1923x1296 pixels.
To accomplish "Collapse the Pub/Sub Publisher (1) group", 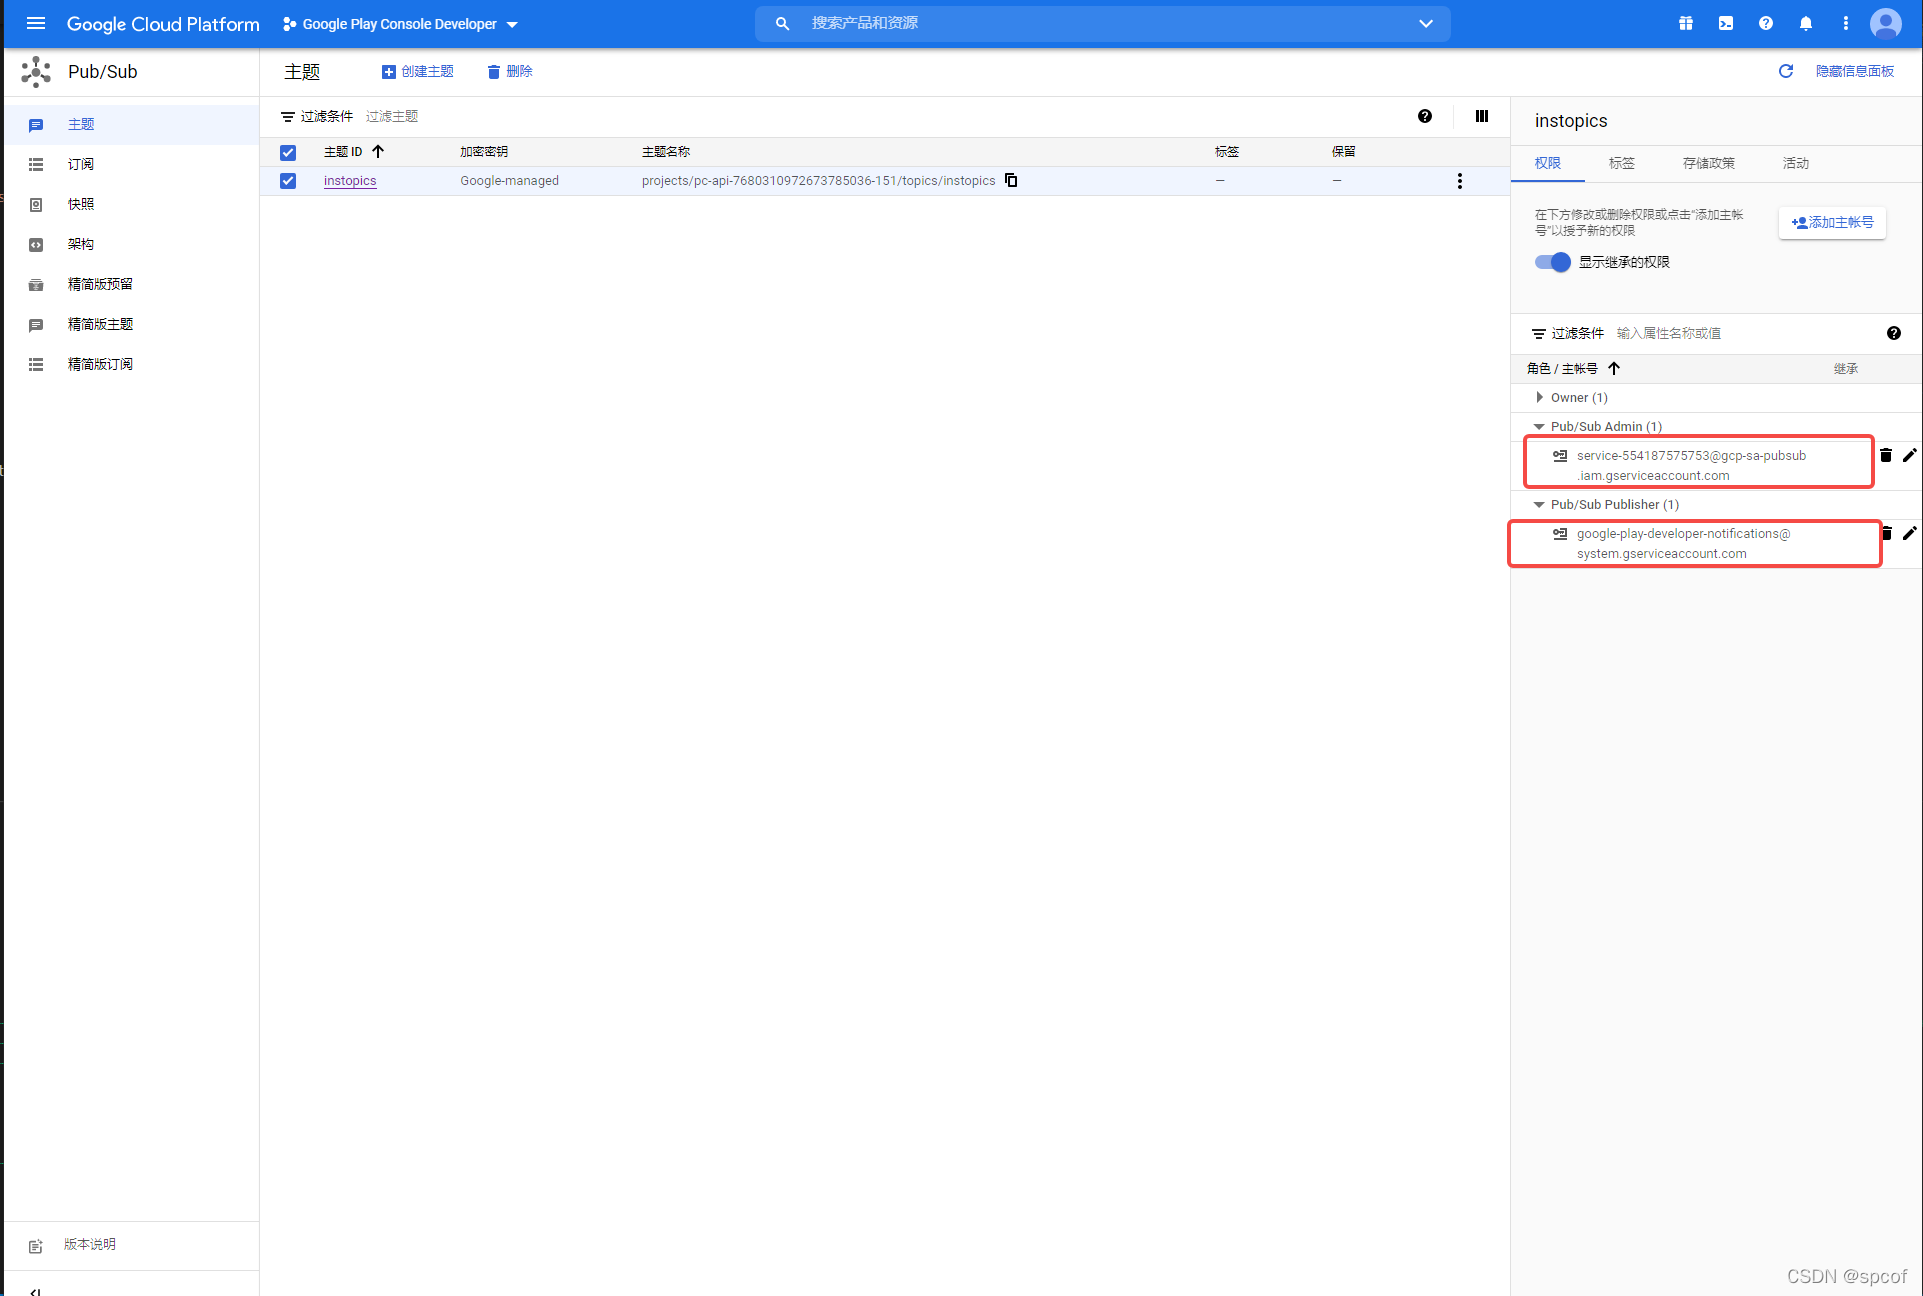I will click(1539, 505).
